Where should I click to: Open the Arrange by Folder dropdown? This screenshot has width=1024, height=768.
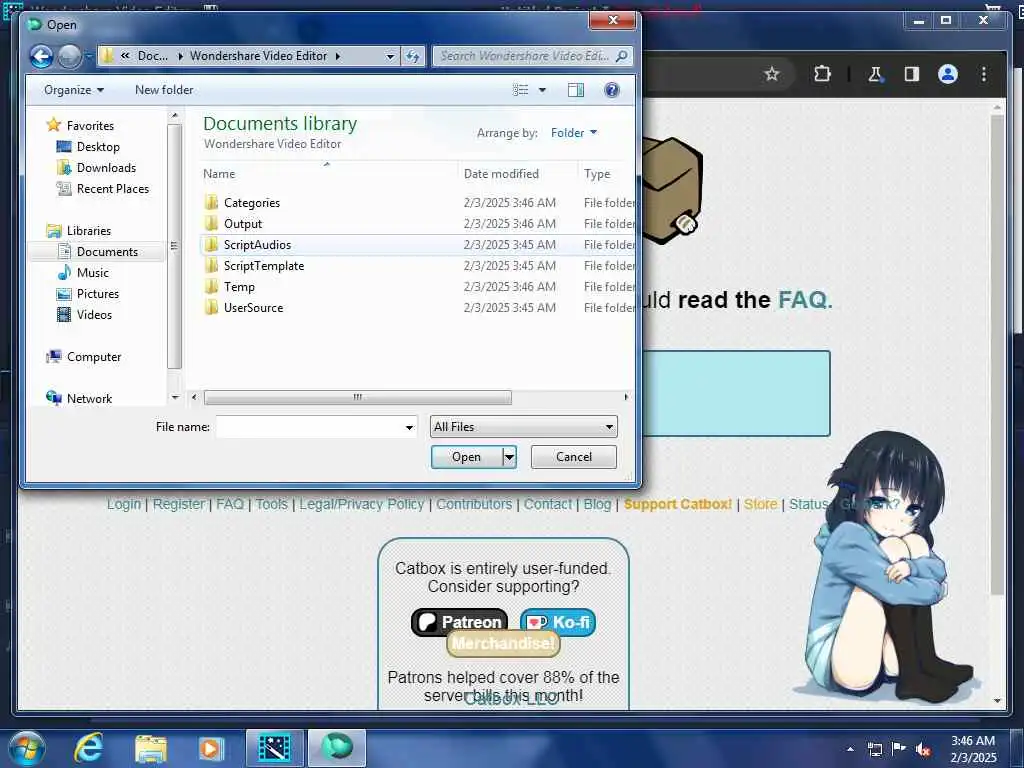click(x=574, y=133)
